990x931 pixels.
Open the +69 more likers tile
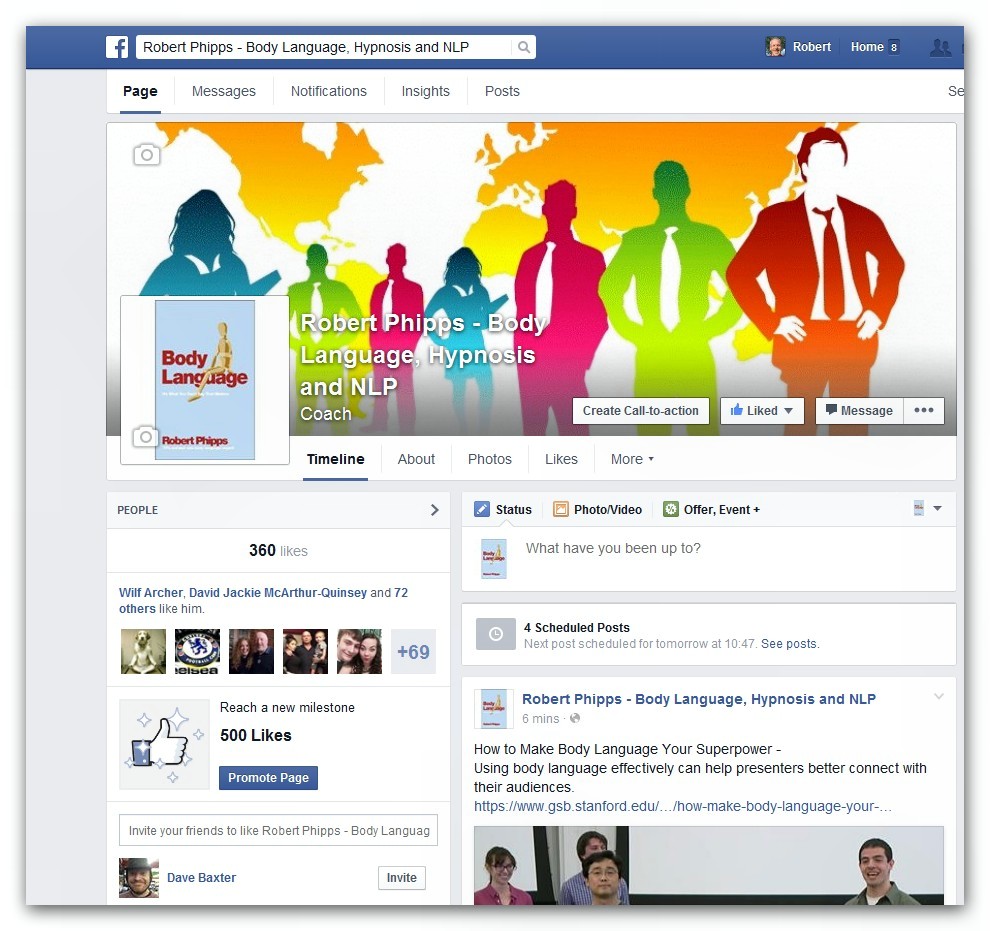coord(414,651)
